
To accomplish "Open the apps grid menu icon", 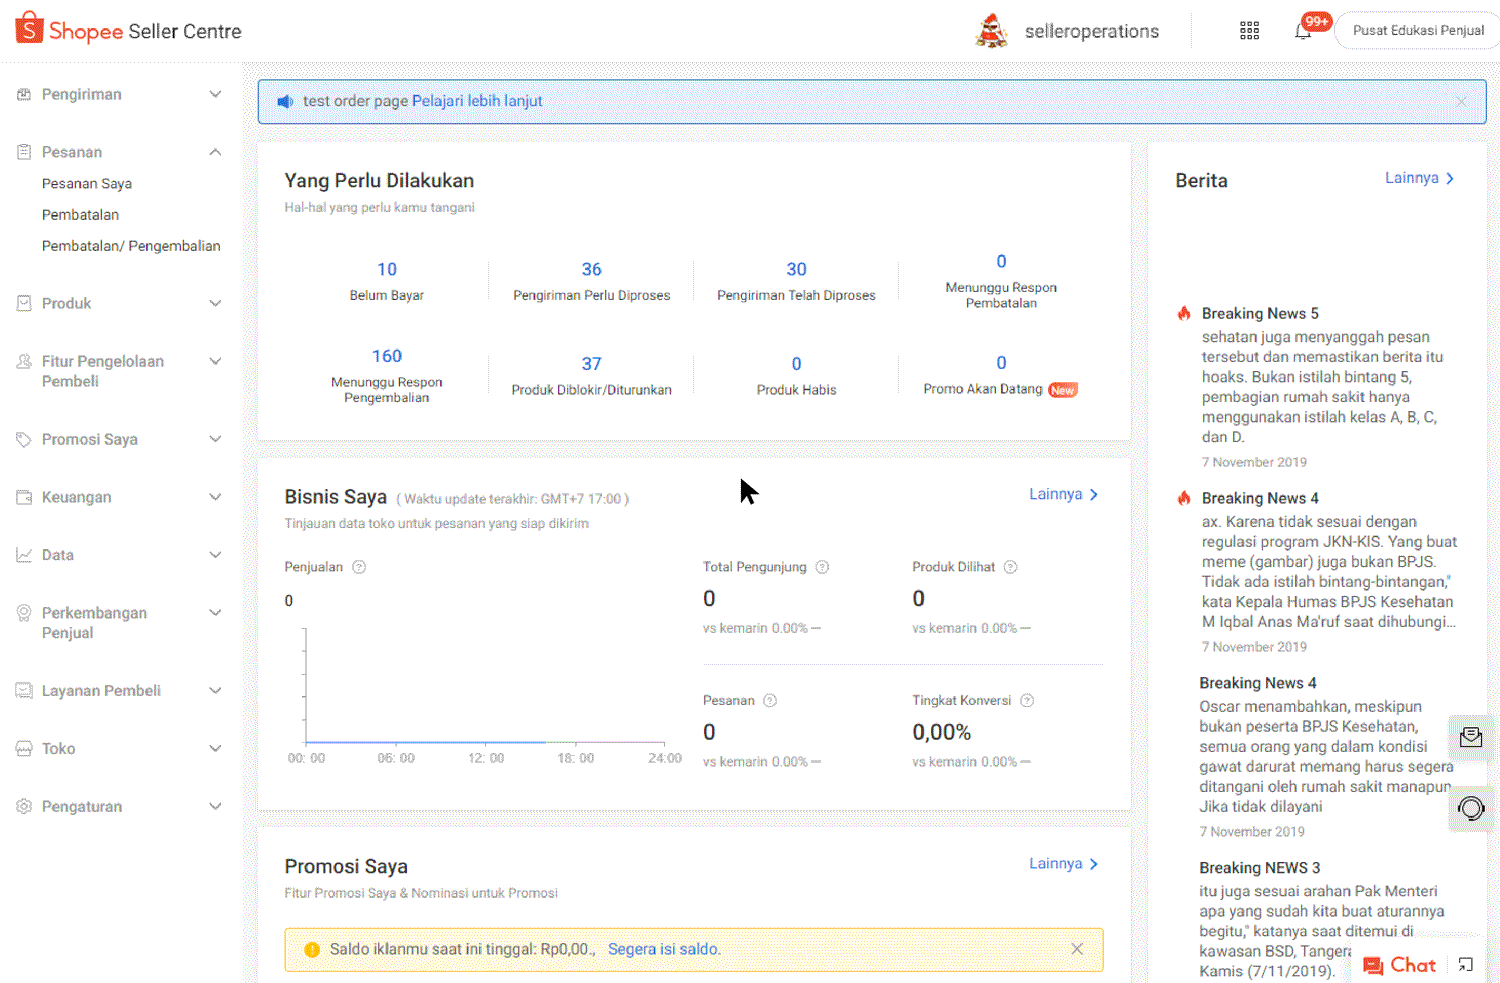I will (x=1249, y=31).
